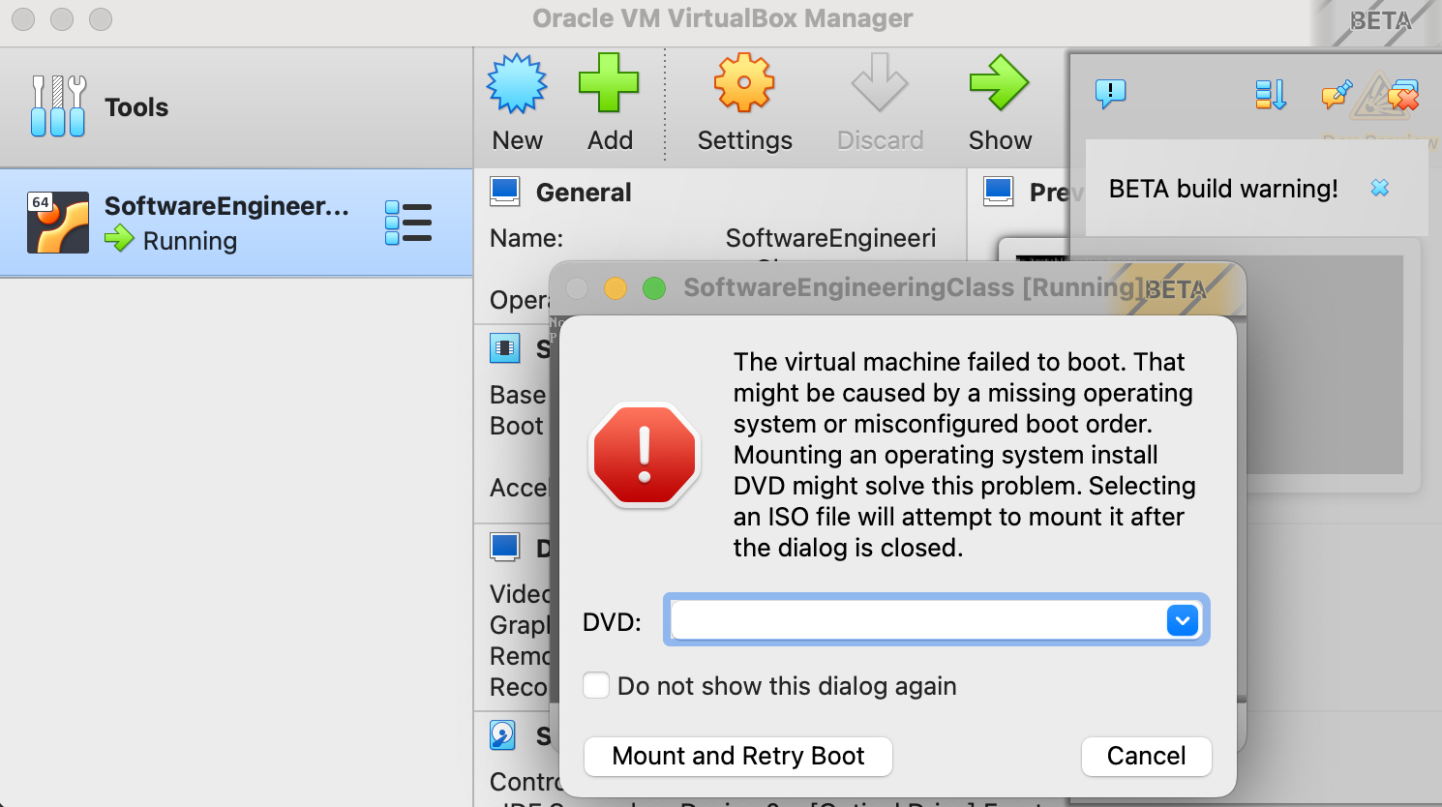Click the SoftwareEngineer VM 64-bit OS icon

[58, 222]
